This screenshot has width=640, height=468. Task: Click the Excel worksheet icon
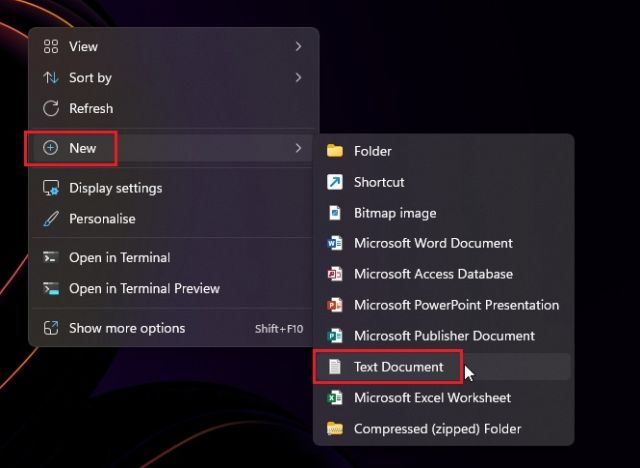point(335,398)
